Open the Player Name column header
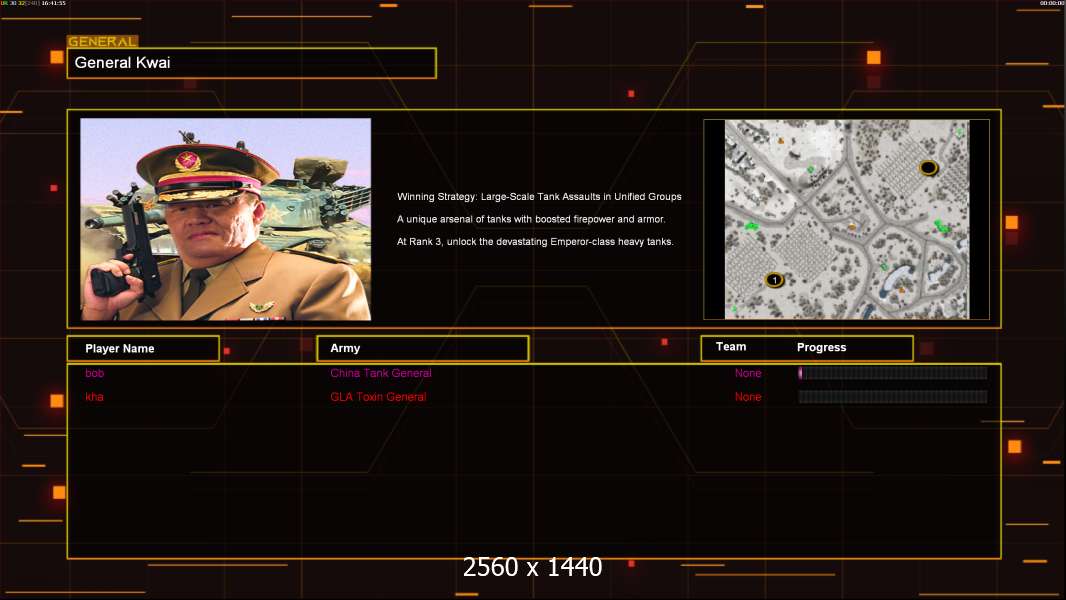This screenshot has height=600, width=1066. [x=143, y=349]
